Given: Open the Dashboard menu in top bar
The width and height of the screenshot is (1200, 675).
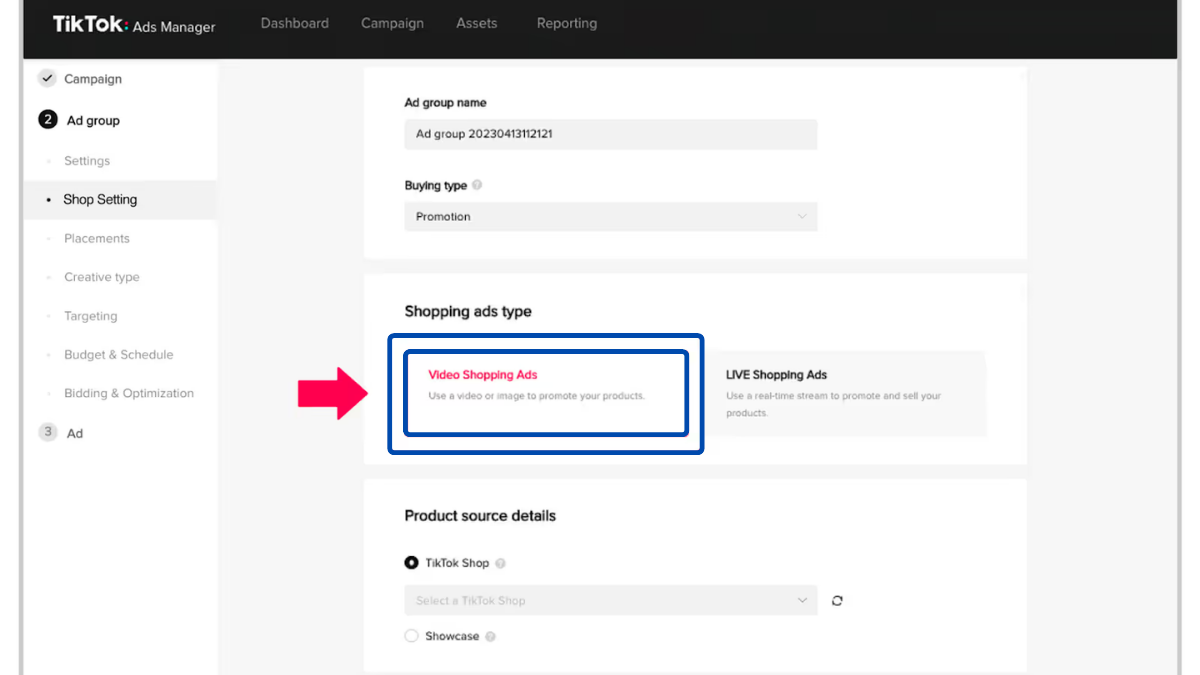Looking at the screenshot, I should (x=294, y=23).
